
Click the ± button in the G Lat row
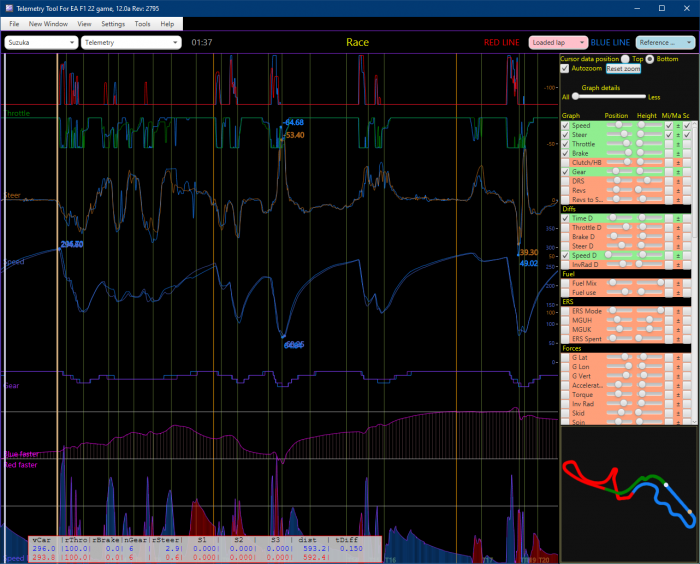(x=678, y=358)
